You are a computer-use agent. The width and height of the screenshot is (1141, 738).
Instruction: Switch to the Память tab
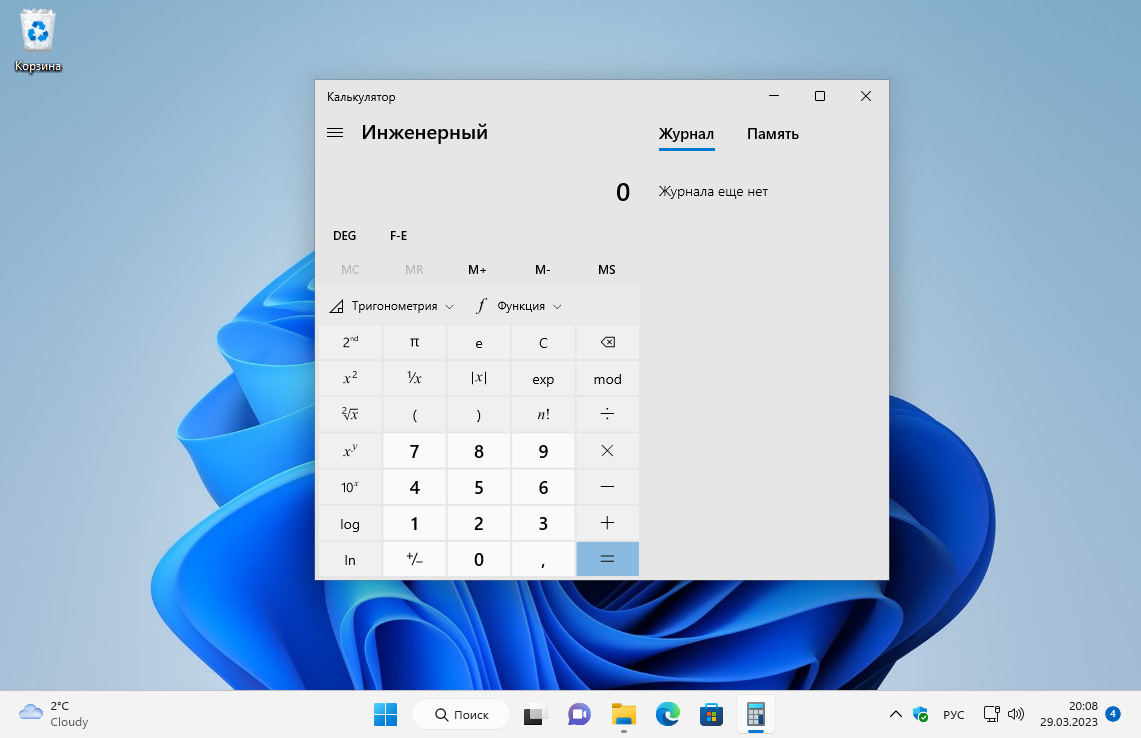click(772, 134)
